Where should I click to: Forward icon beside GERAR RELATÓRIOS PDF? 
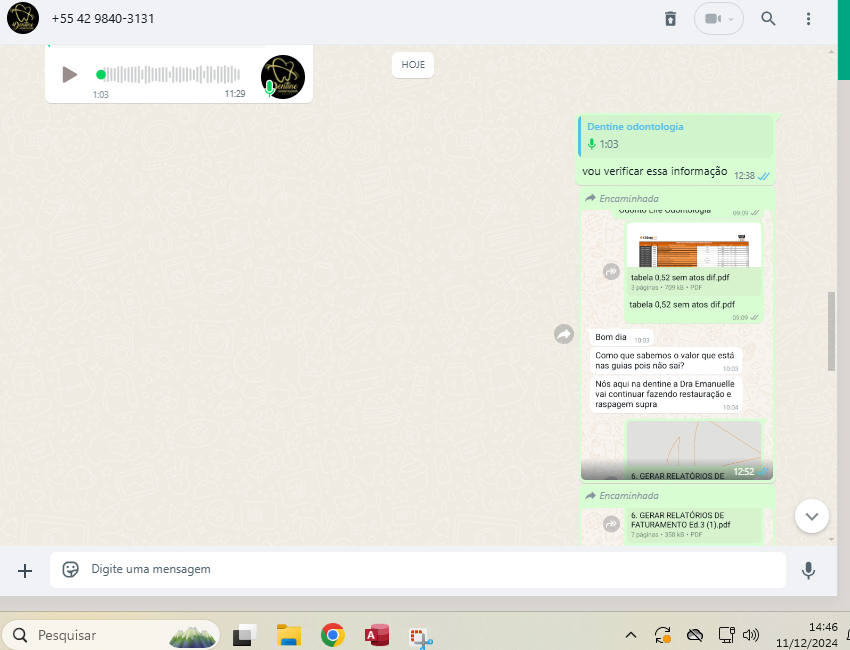(x=611, y=524)
